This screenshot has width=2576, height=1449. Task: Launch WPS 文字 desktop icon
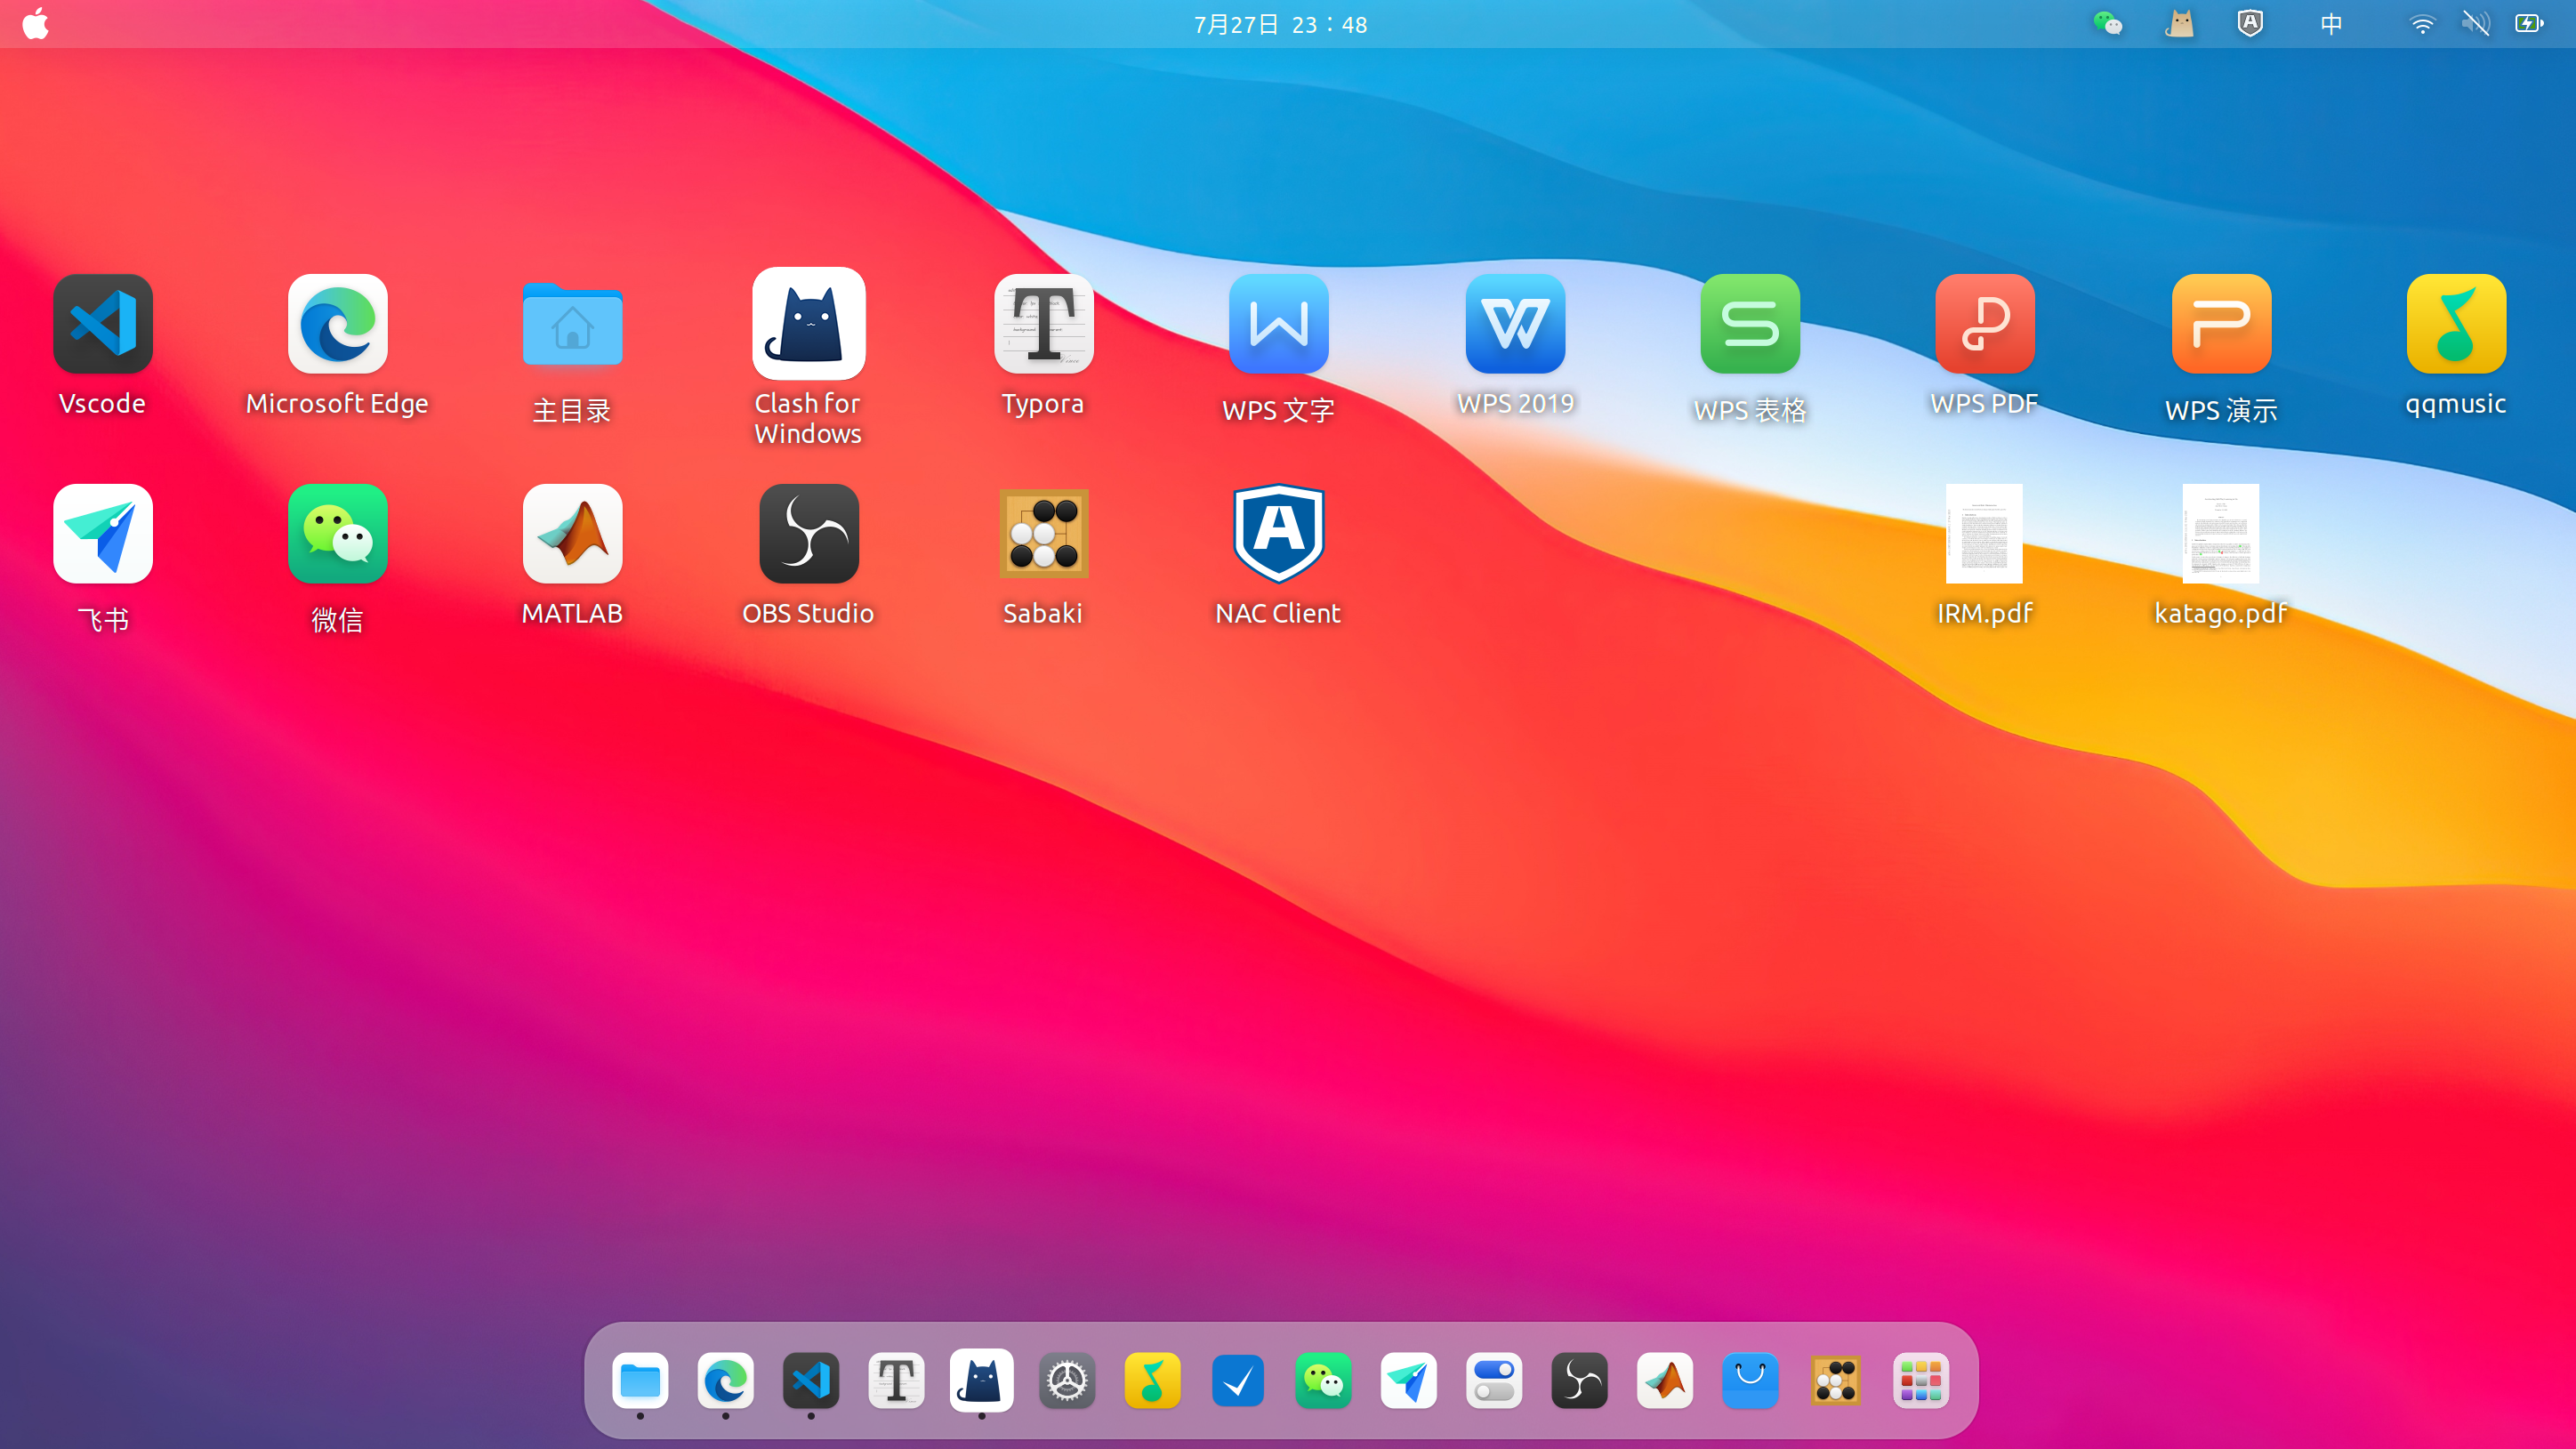pyautogui.click(x=1279, y=324)
